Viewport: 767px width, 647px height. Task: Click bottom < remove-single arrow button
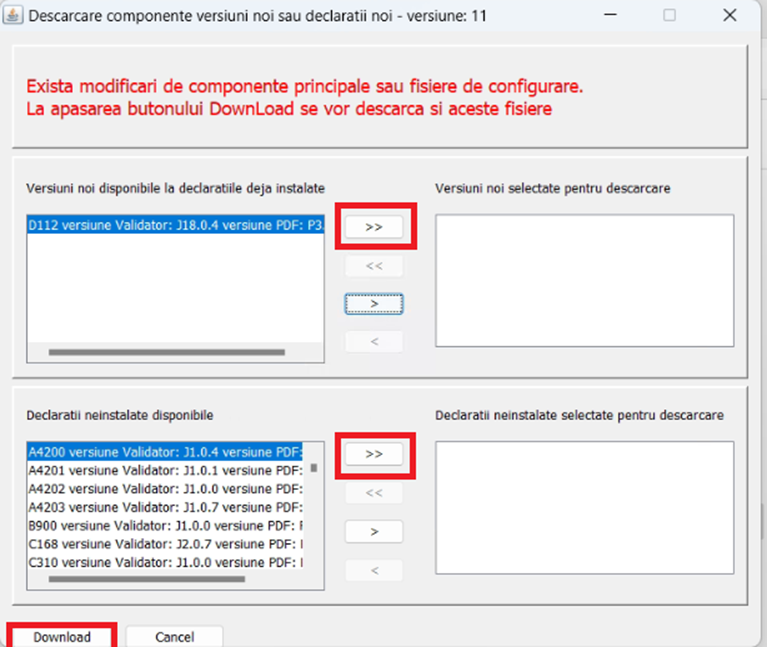(374, 570)
